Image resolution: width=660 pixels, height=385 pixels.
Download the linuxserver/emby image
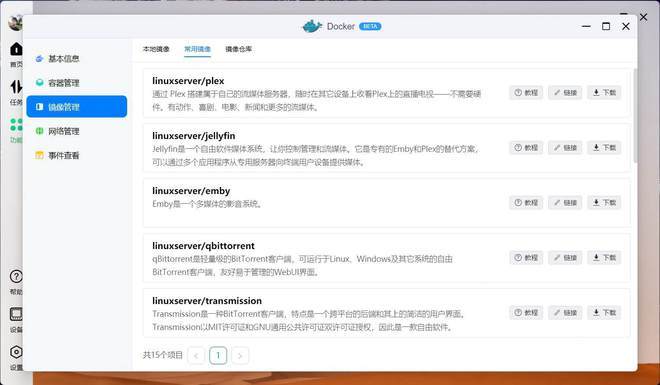[604, 203]
